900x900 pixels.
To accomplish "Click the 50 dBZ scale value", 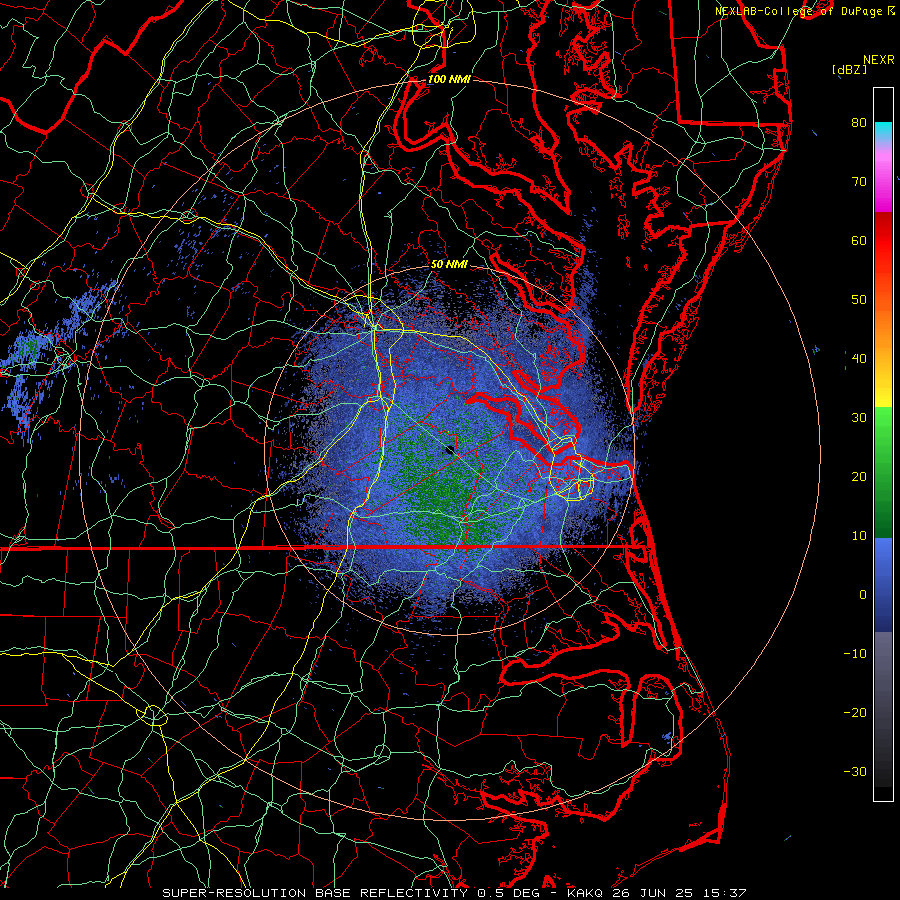I will tap(859, 300).
